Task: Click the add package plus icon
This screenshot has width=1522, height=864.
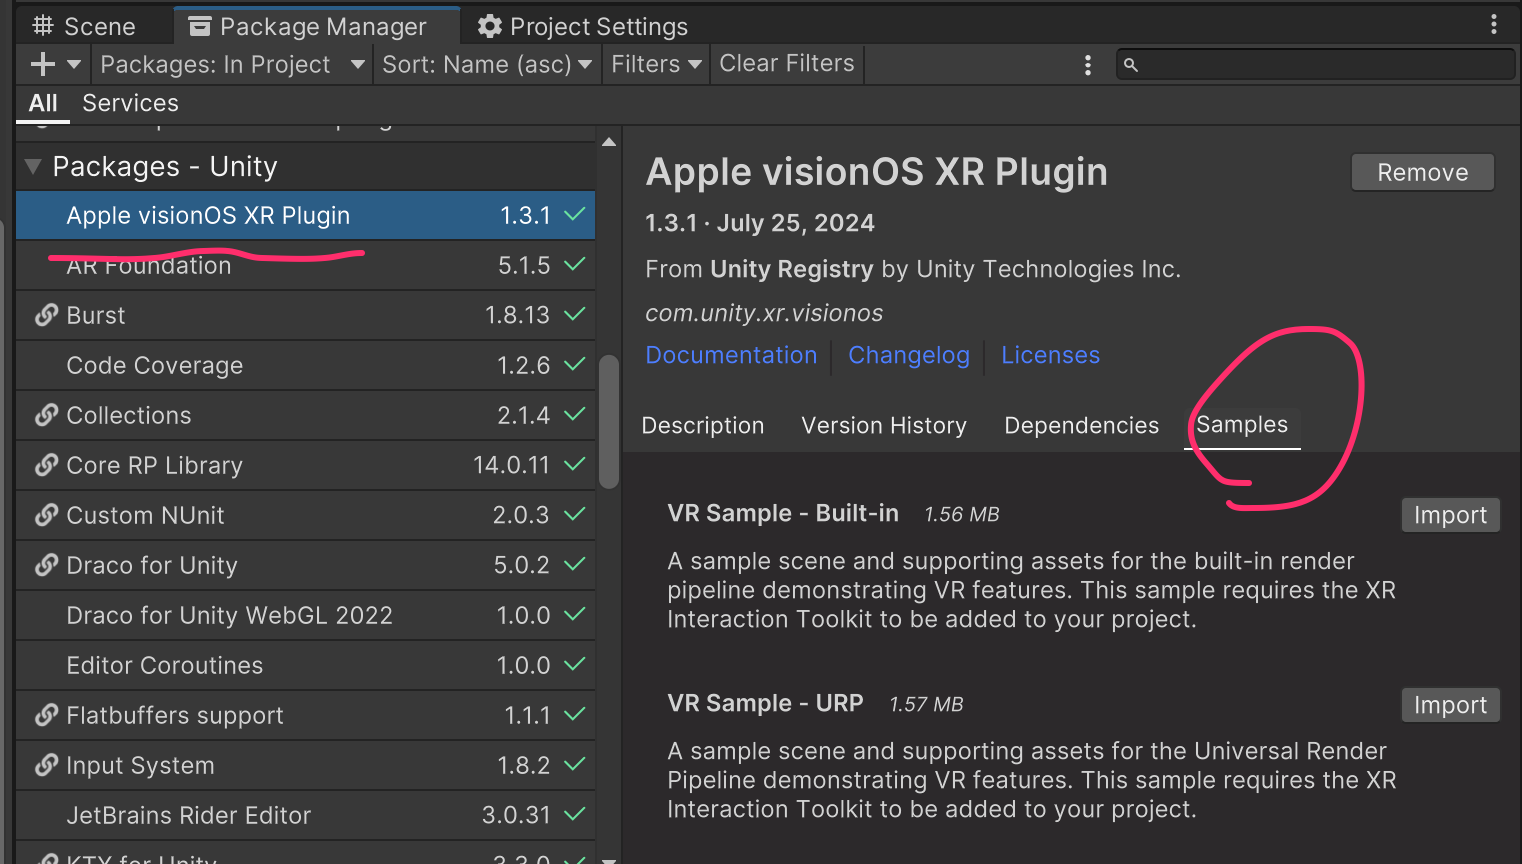Action: tap(43, 65)
